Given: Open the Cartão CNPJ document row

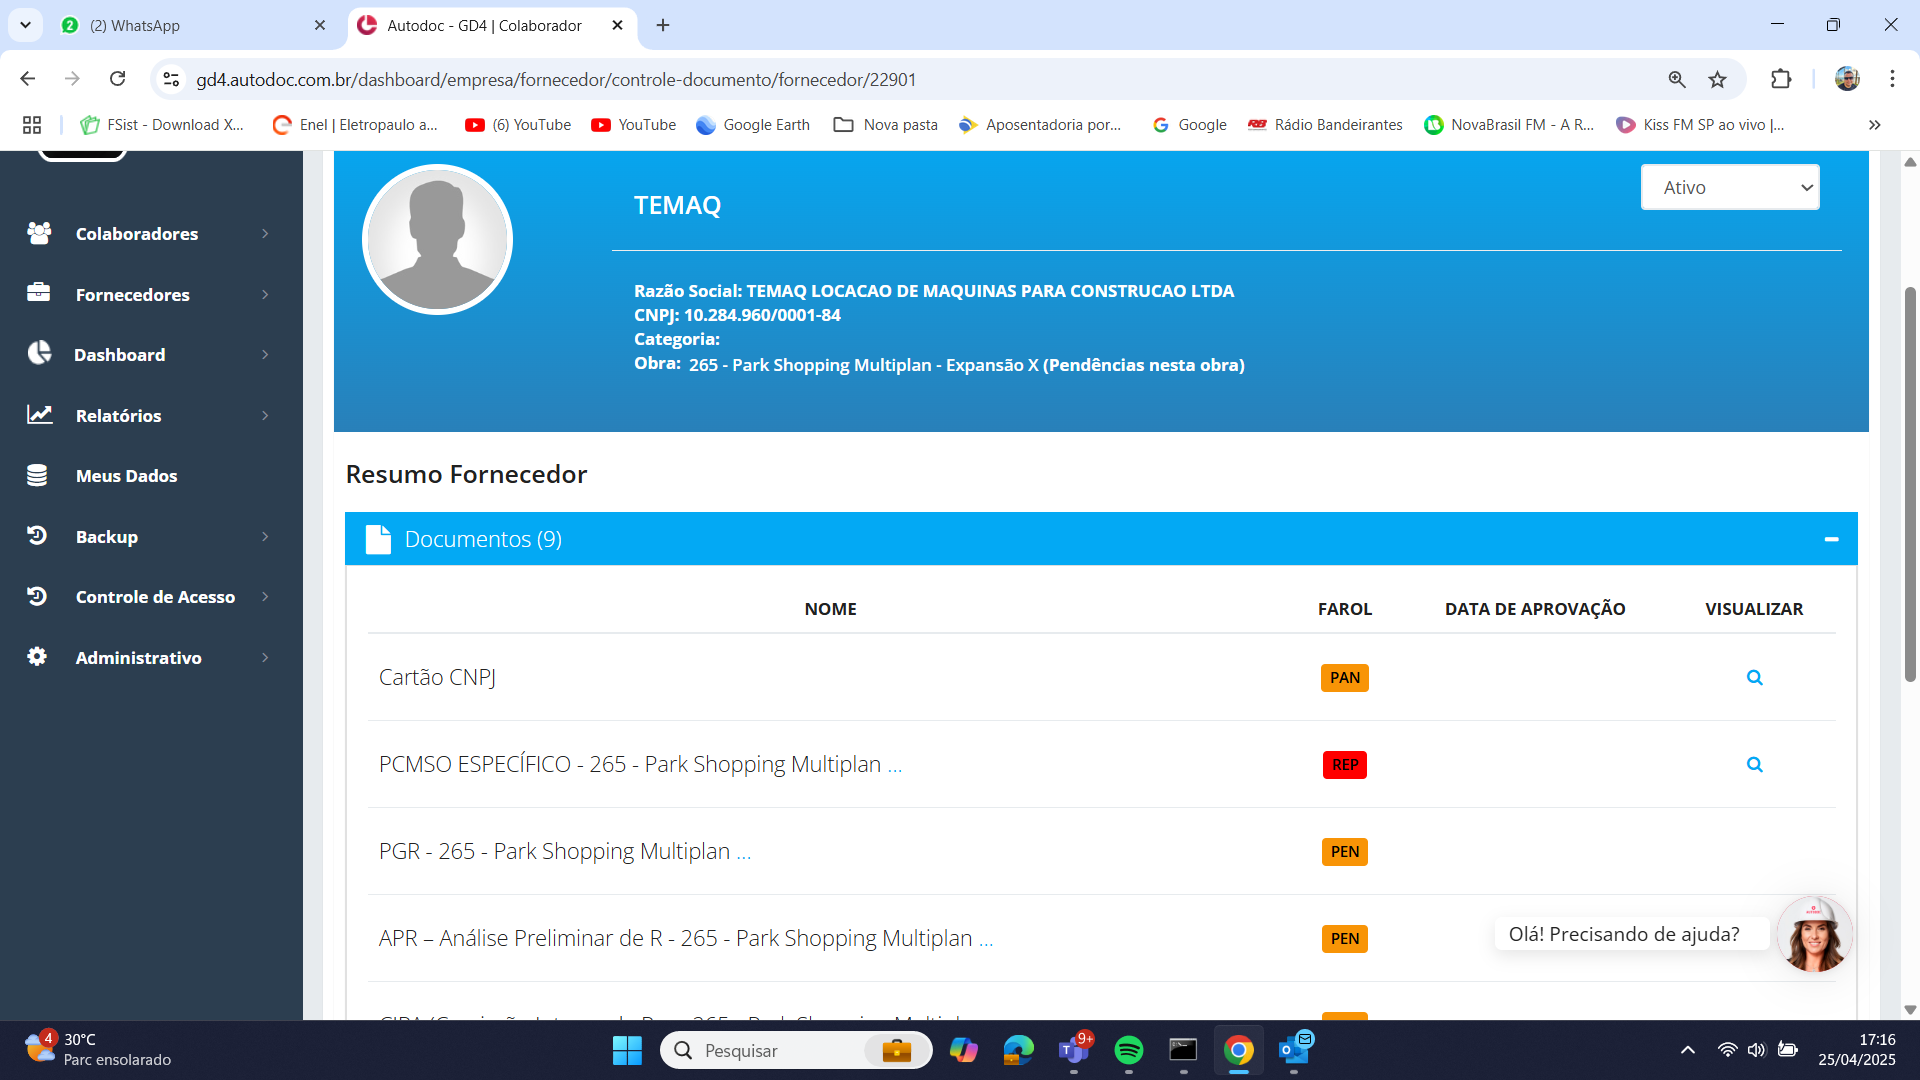Looking at the screenshot, I should (x=1101, y=677).
